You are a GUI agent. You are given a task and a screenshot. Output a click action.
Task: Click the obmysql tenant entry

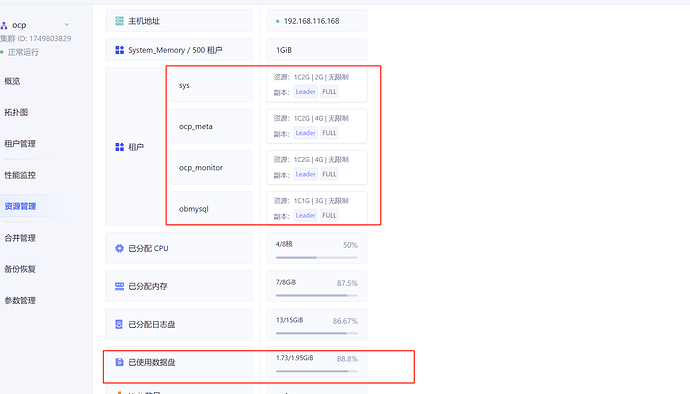tap(212, 208)
